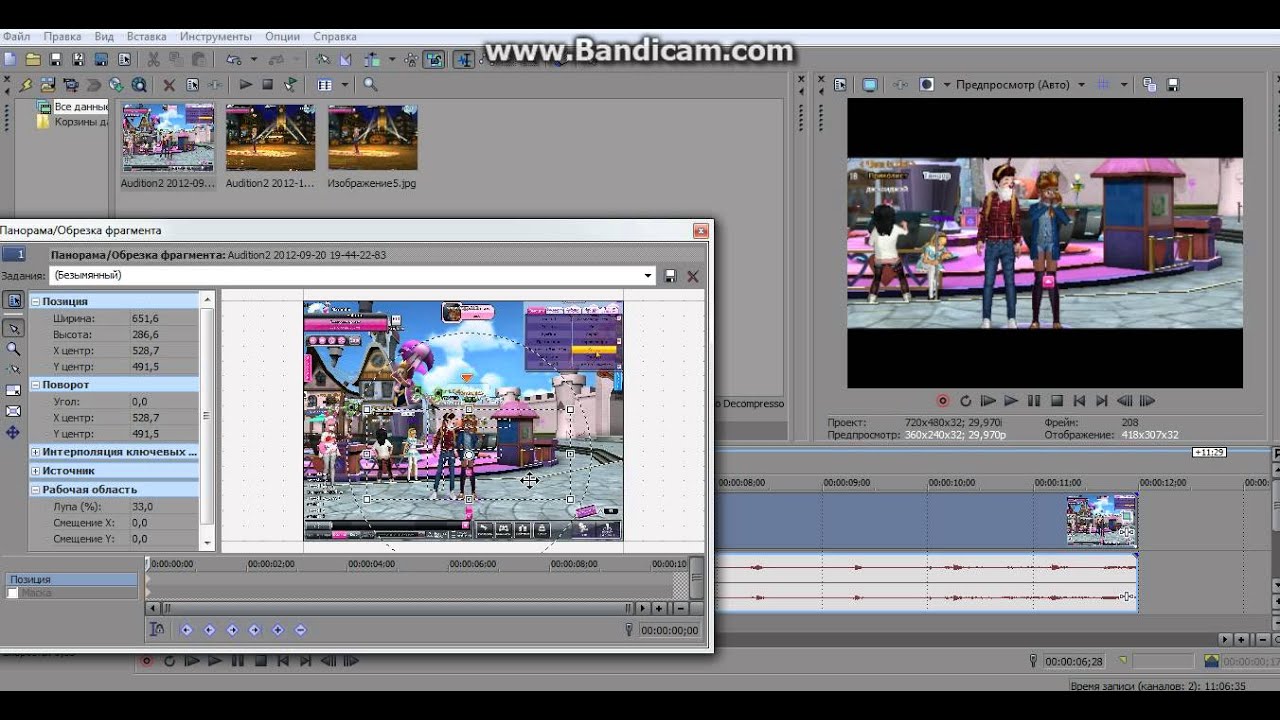
Task: Open the Вставка menu
Action: pyautogui.click(x=147, y=36)
